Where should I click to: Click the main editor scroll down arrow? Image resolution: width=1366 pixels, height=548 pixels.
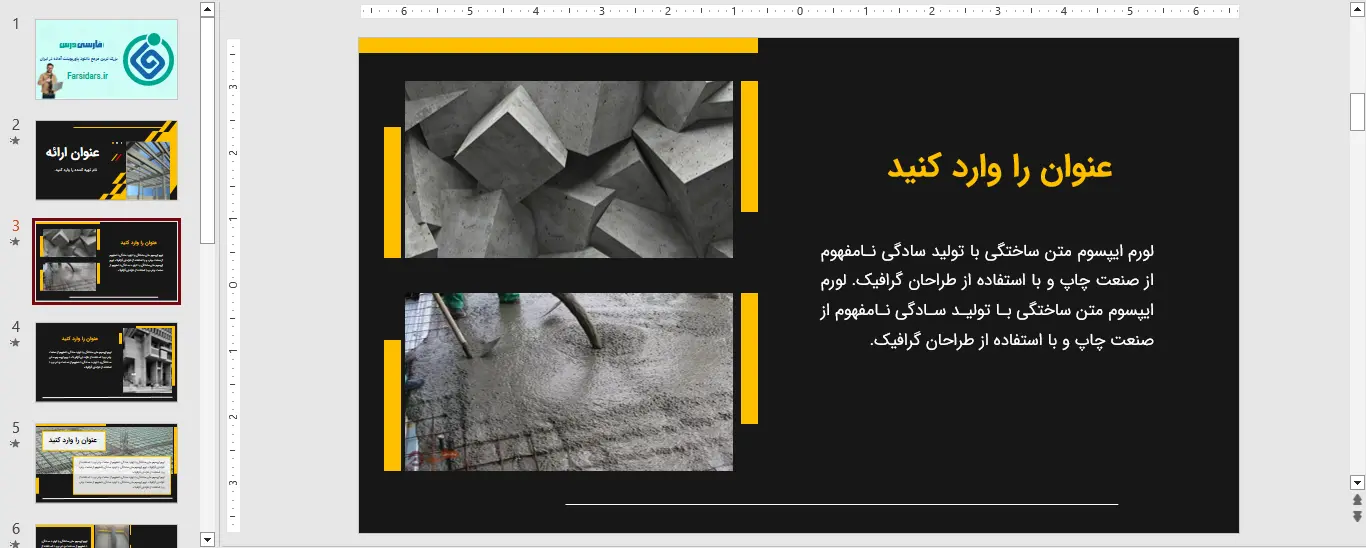coord(1357,481)
